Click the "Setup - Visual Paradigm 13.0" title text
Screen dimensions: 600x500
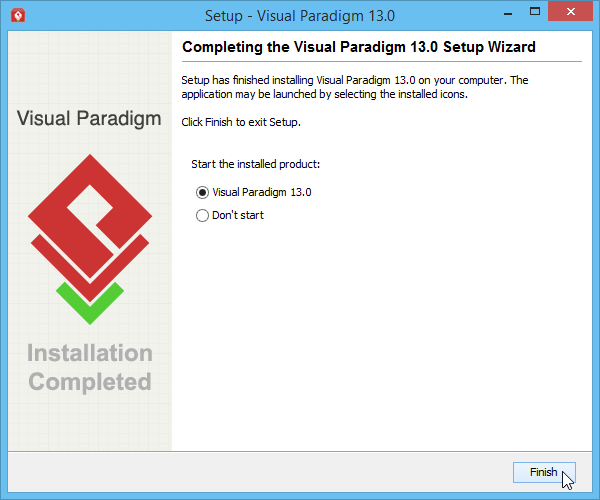(x=300, y=16)
